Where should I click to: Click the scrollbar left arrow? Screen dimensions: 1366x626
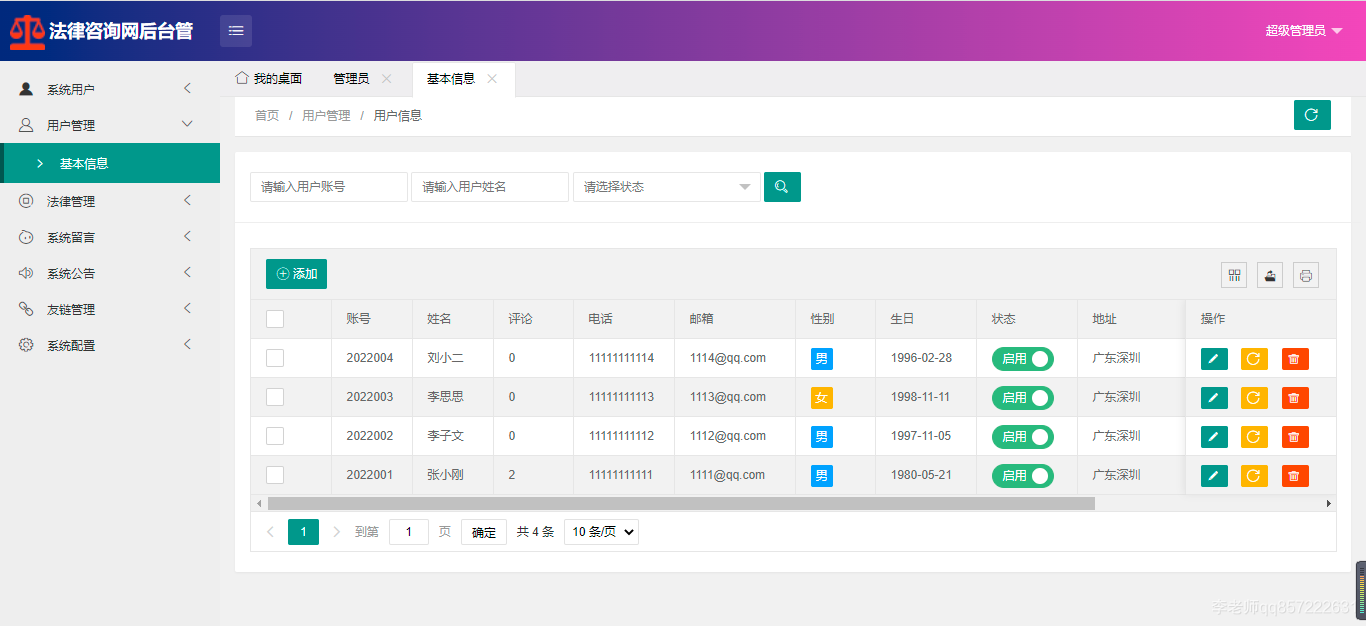pyautogui.click(x=259, y=503)
